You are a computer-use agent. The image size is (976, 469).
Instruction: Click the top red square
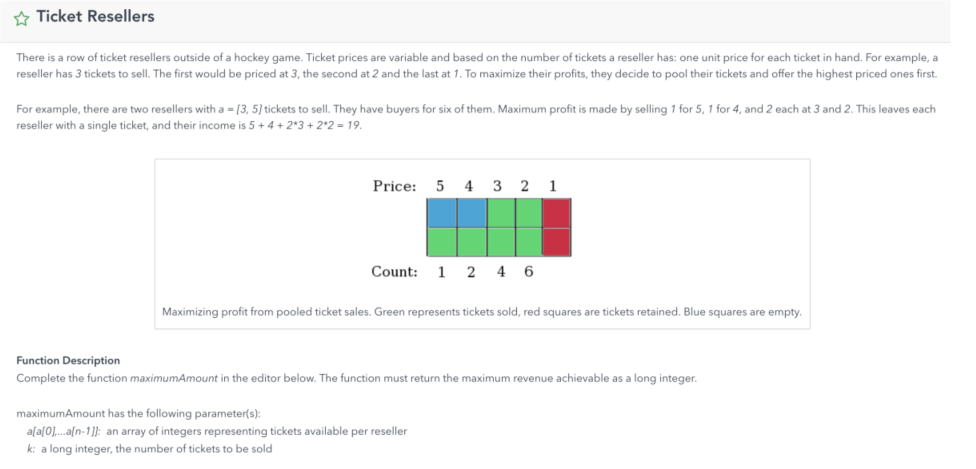(x=556, y=213)
